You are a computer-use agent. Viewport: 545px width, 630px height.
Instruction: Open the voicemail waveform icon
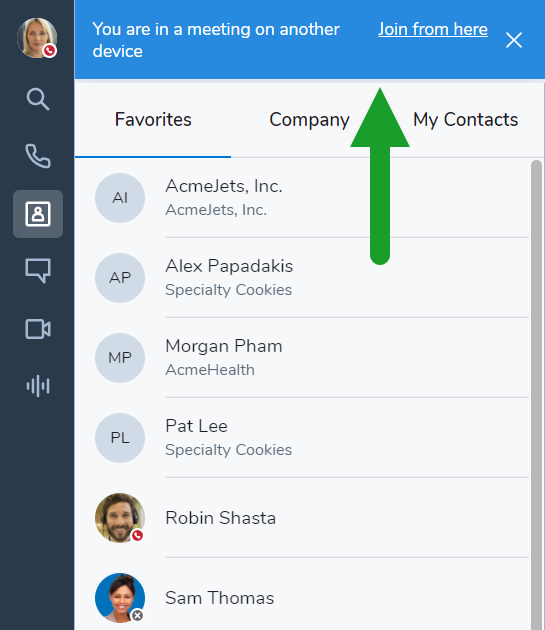38,386
